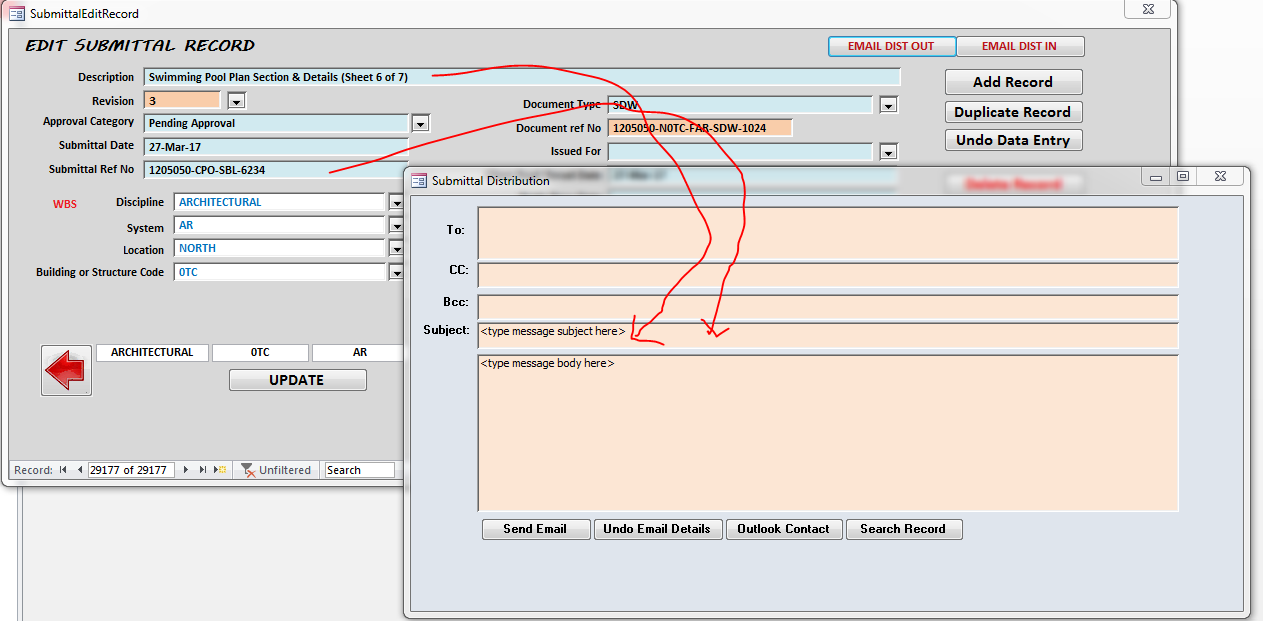Click the Location field showing NORTH

(x=280, y=249)
